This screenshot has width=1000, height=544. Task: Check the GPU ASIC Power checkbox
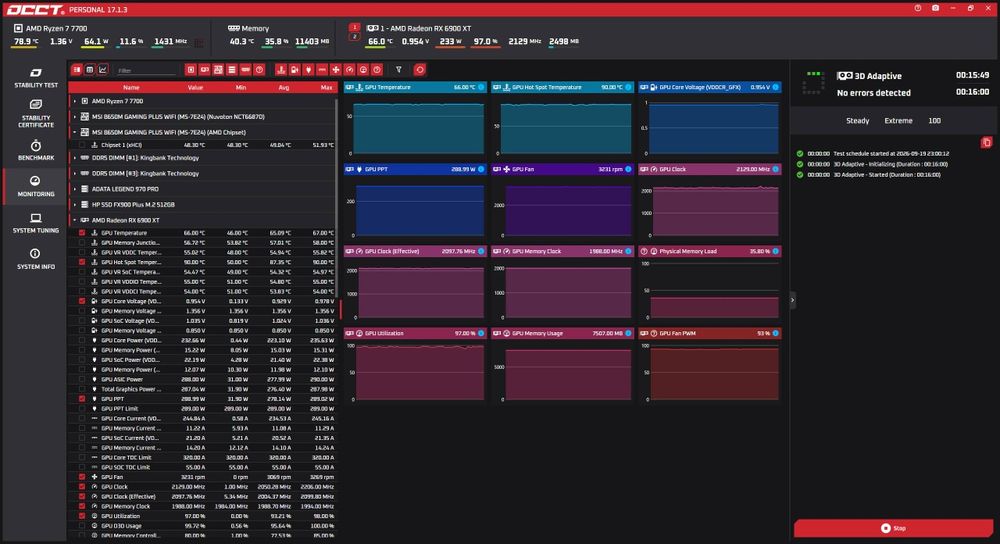[x=82, y=379]
